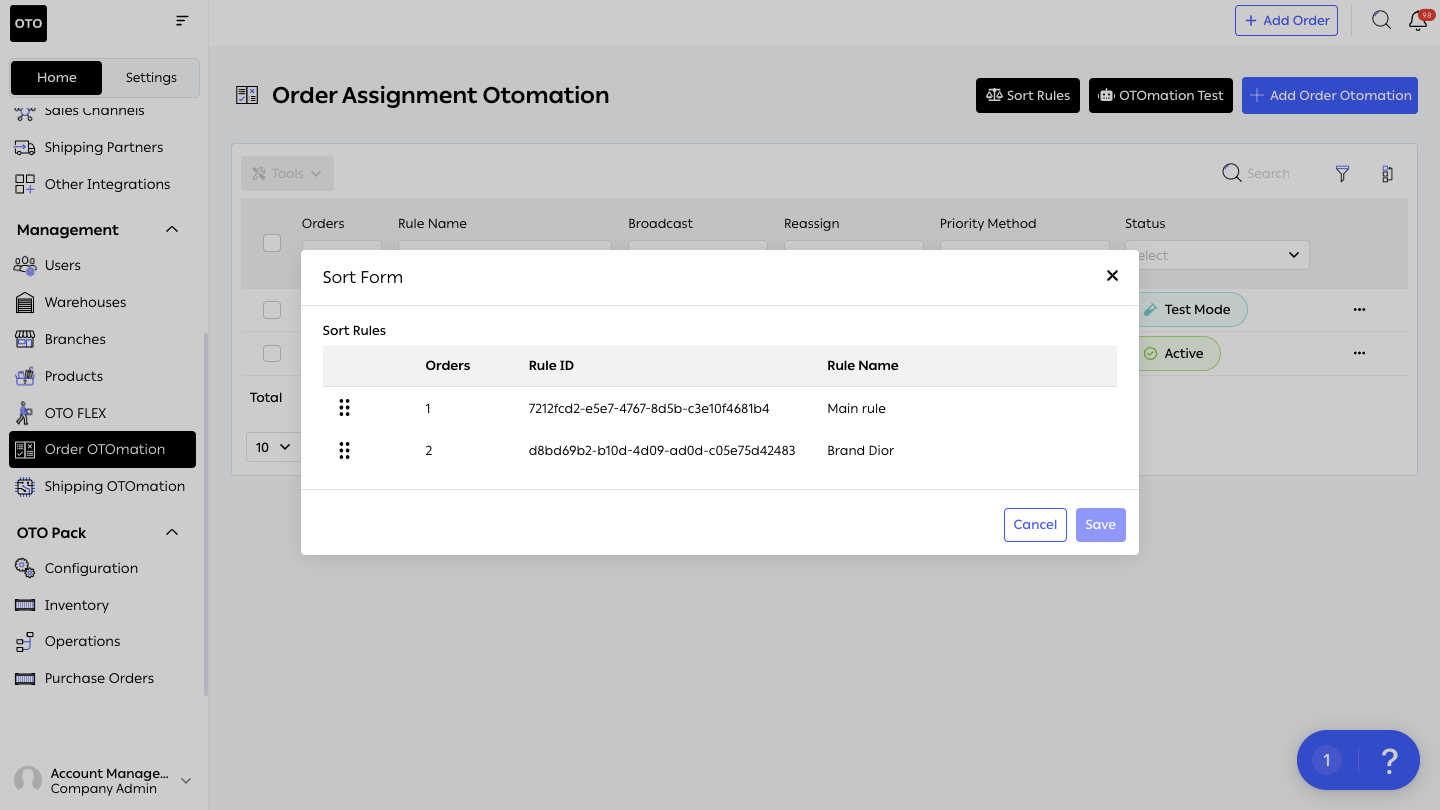Screen dimensions: 1440x810
Task: Click the Users icon in sidebar
Action: [x=25, y=265]
